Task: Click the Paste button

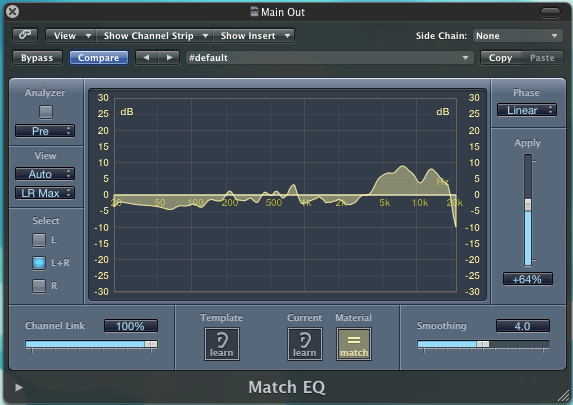Action: (x=542, y=58)
